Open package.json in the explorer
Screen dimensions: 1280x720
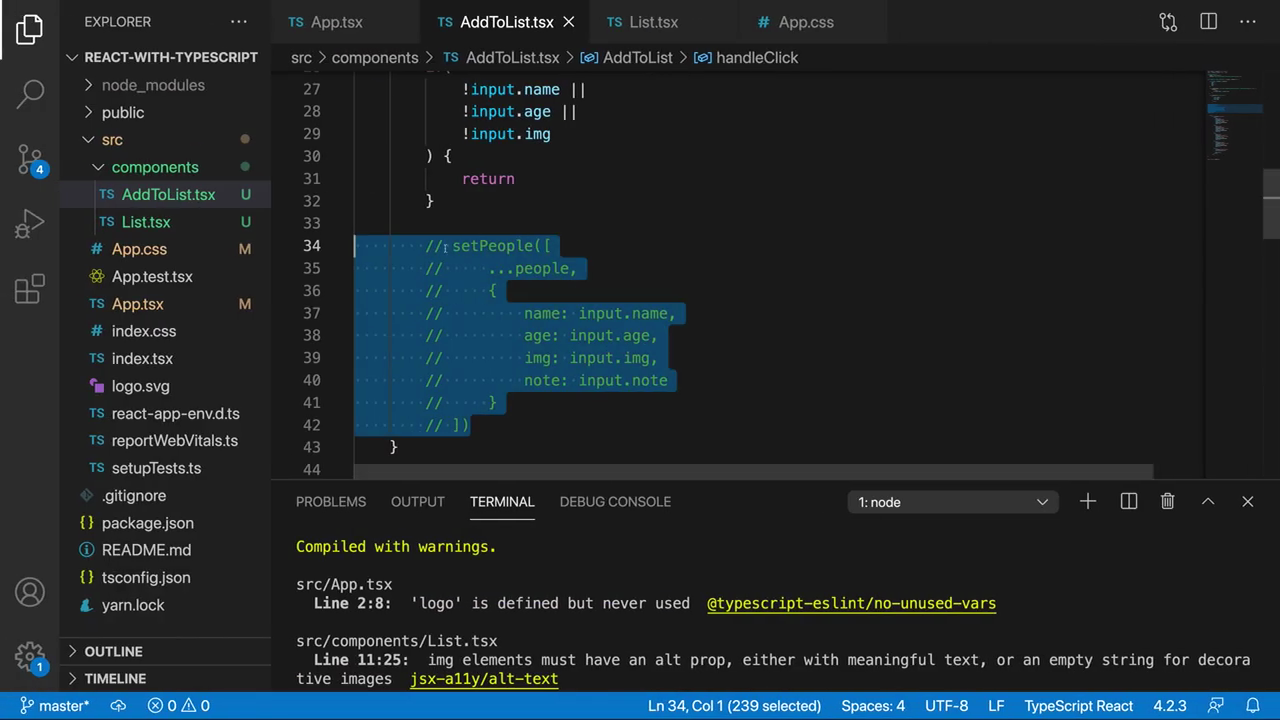coord(165,523)
